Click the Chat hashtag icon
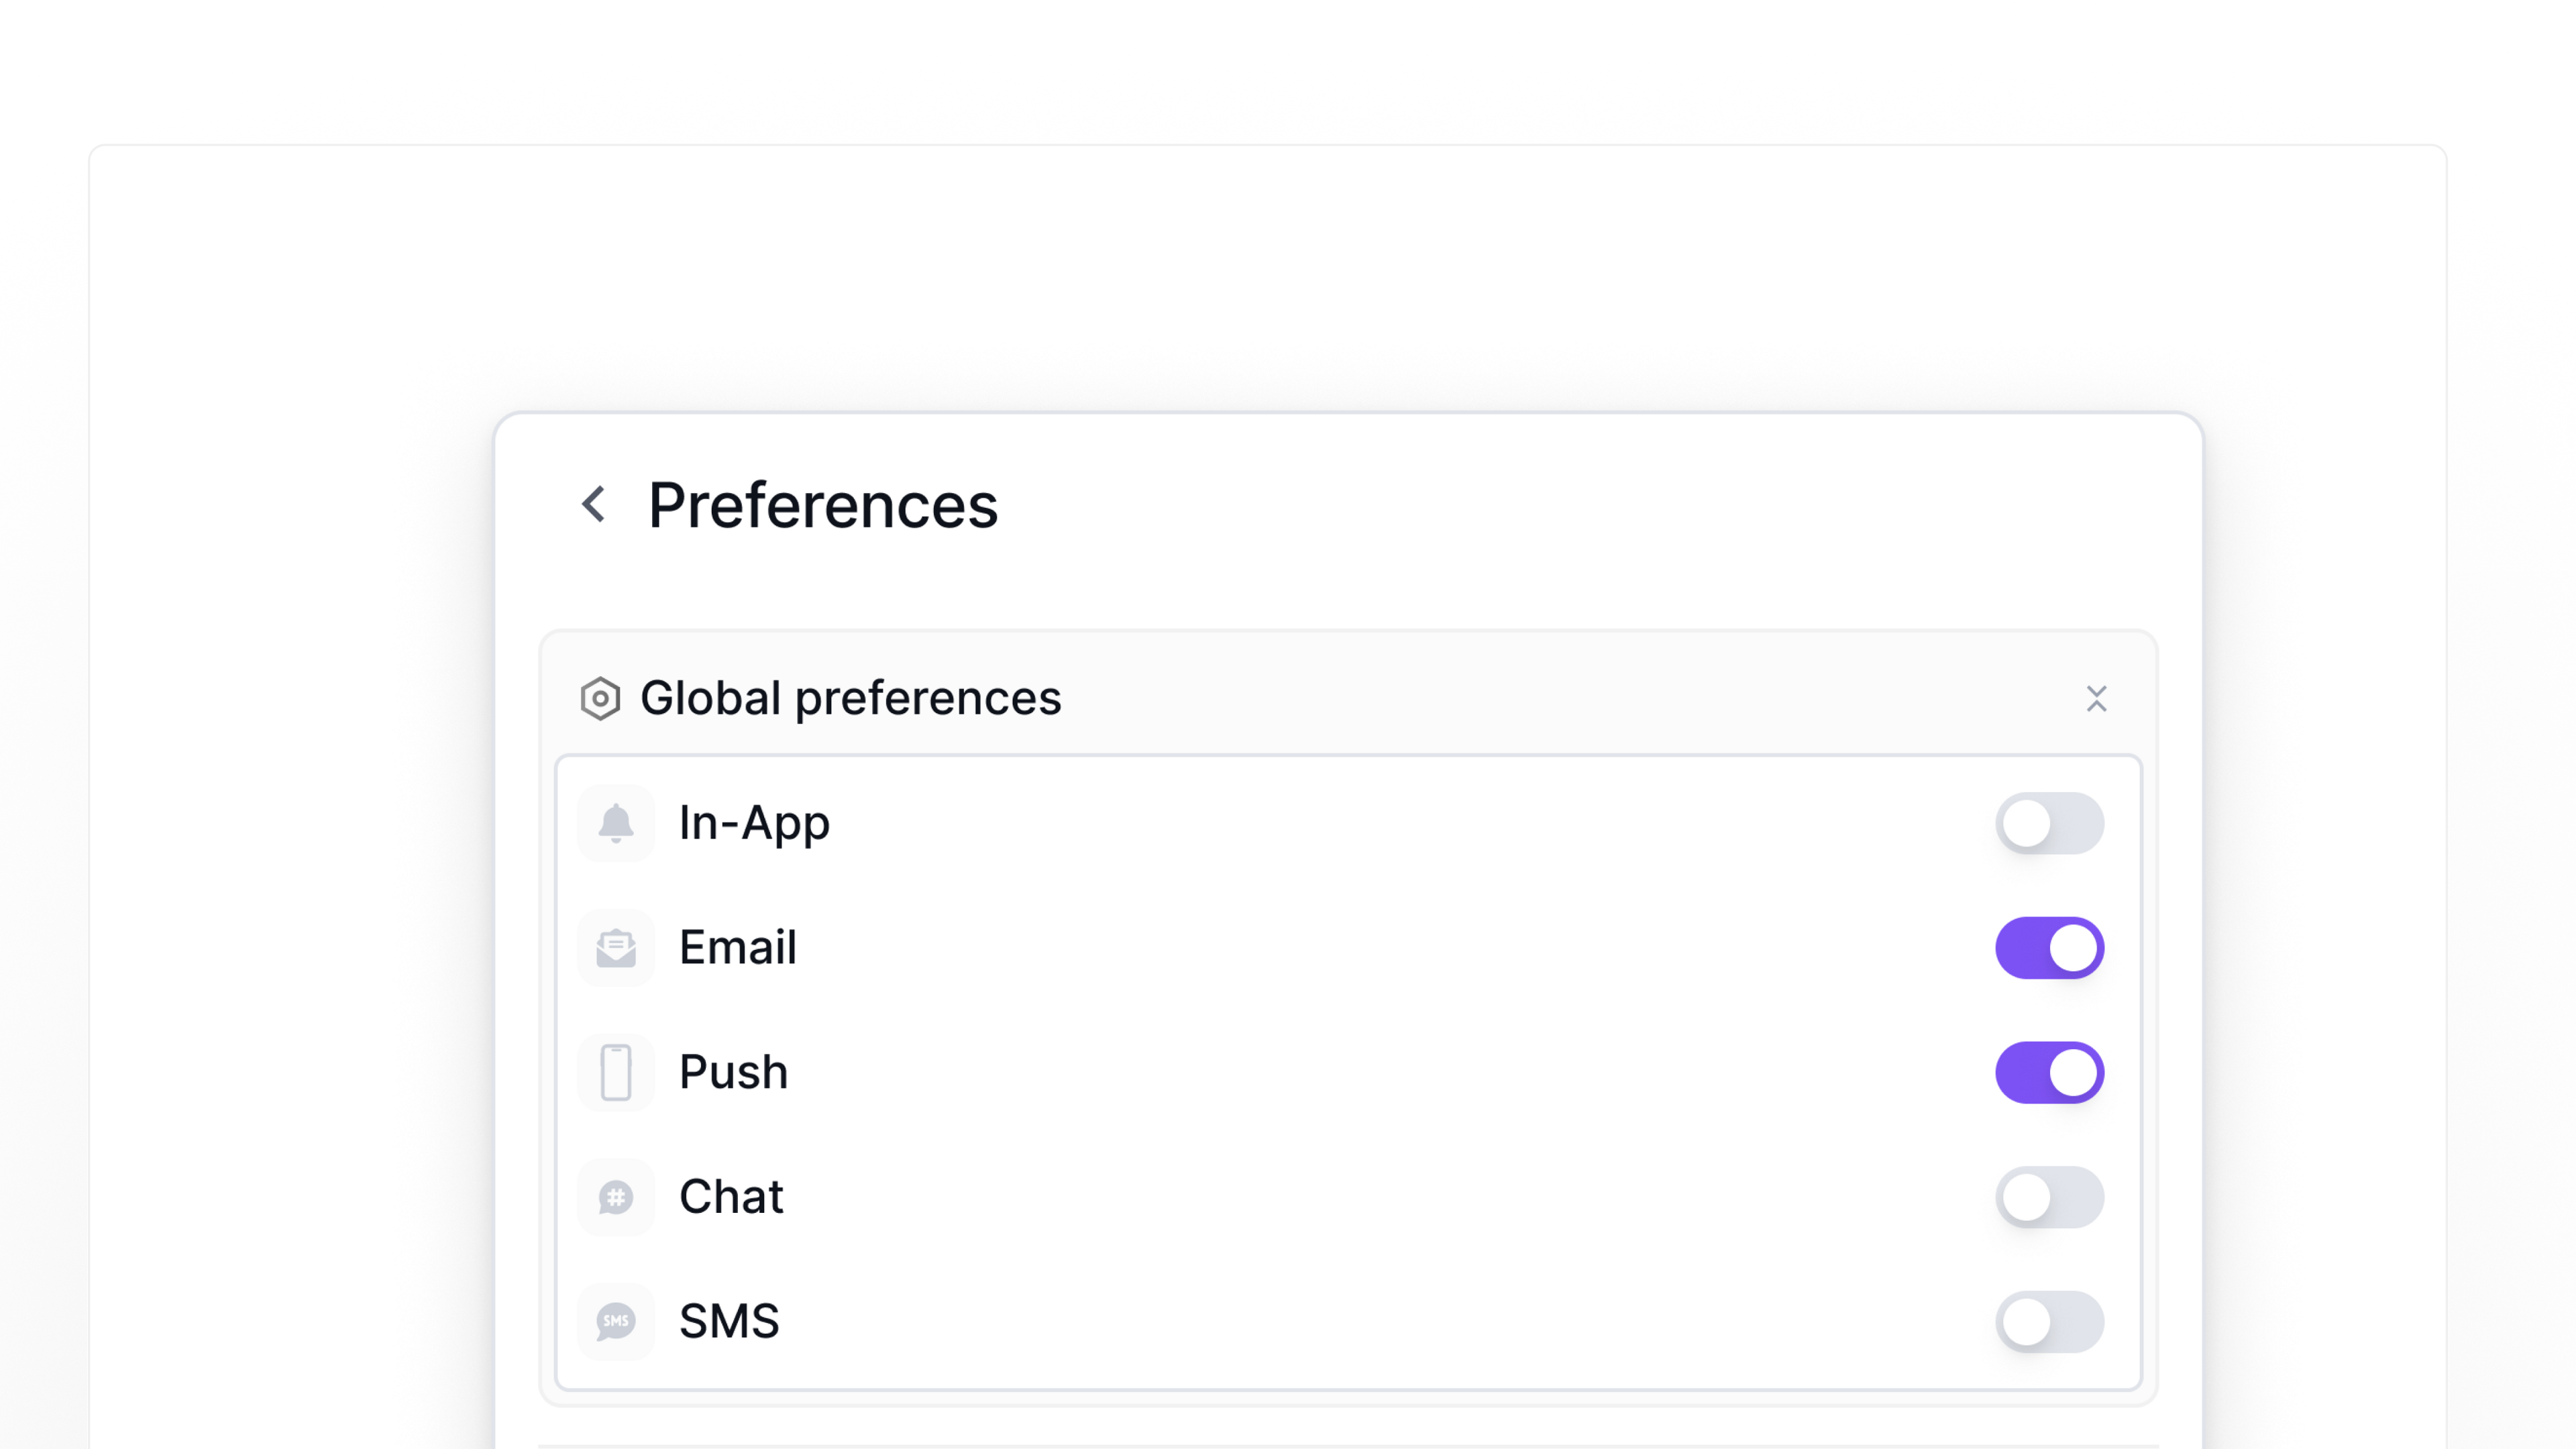Screen dimensions: 2576x1449 [x=616, y=1196]
